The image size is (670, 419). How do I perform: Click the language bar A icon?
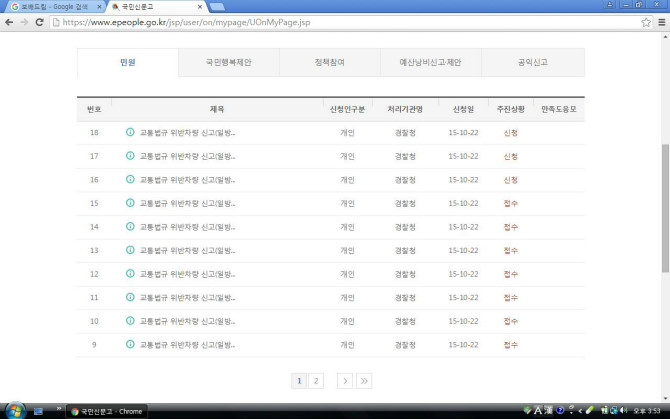[x=538, y=410]
